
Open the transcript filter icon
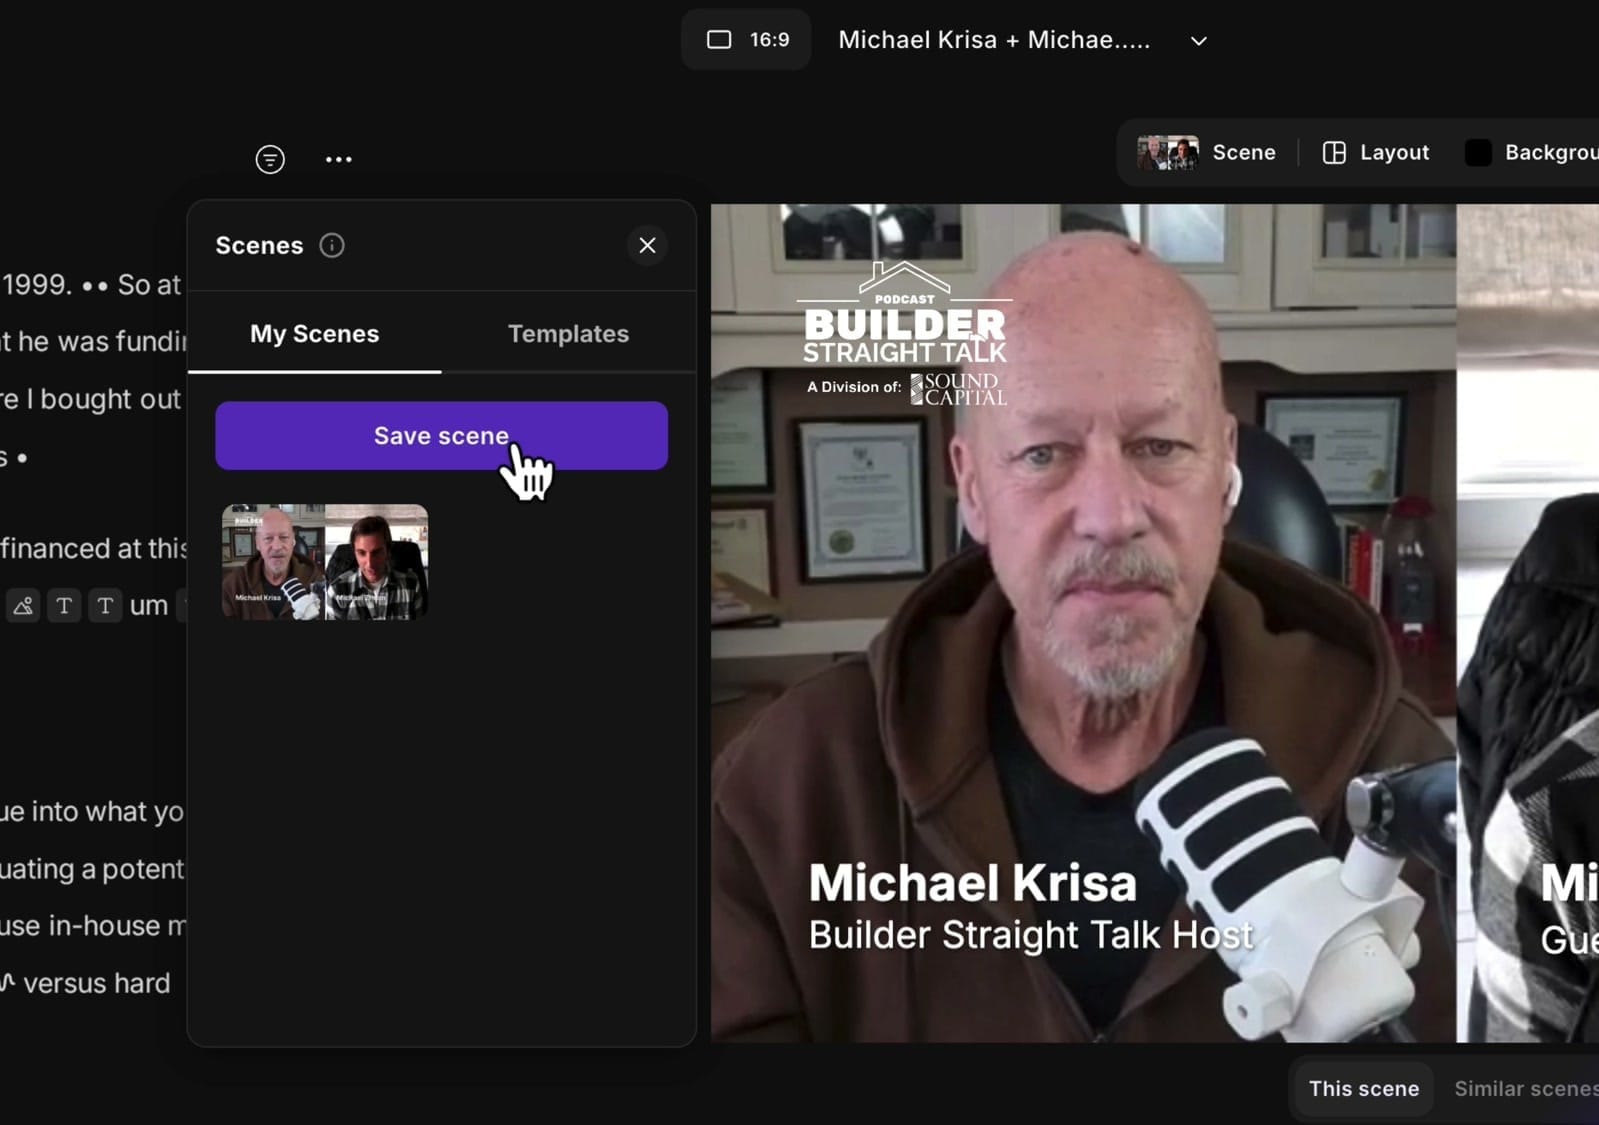[270, 159]
